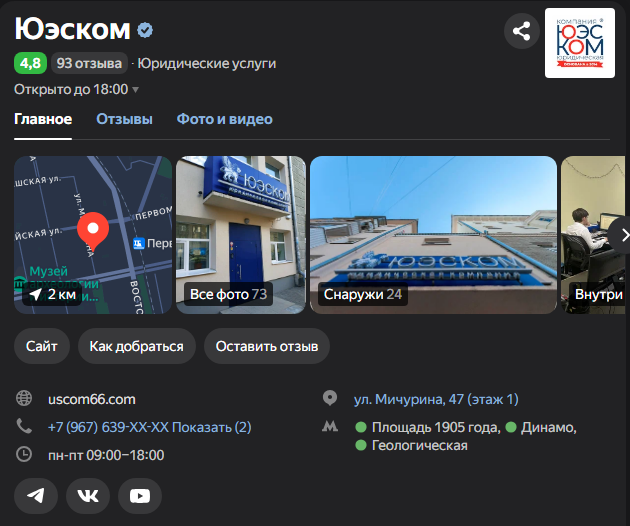Open the Telegram social link

36,495
